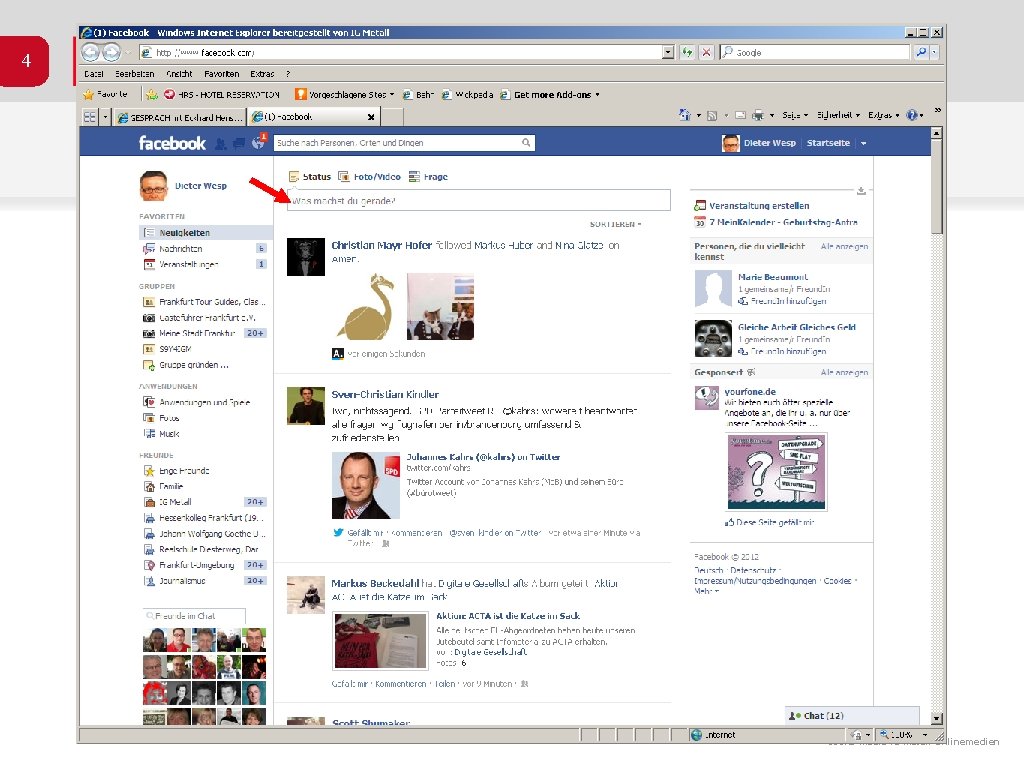Select the Foto/Video composer tab
Screen dimensions: 1024x768
click(369, 176)
